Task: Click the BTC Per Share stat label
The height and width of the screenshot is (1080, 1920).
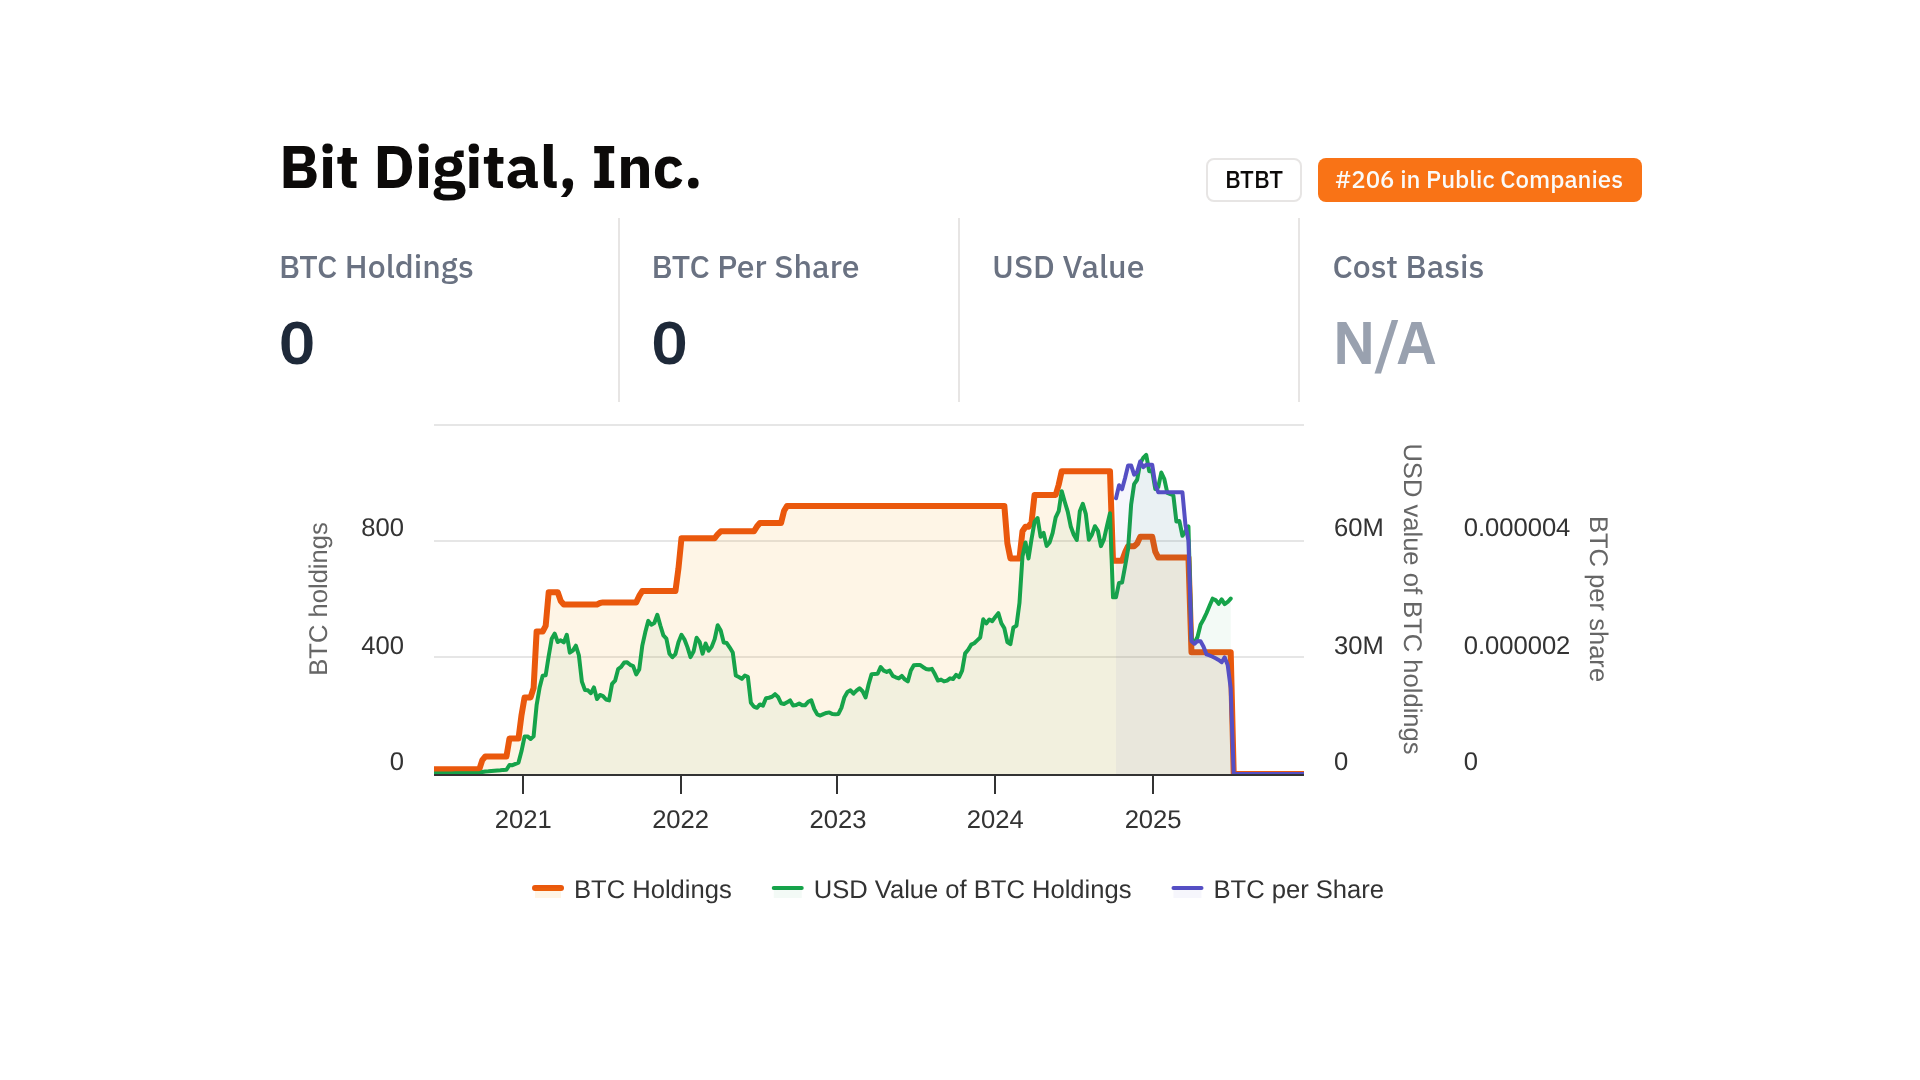Action: click(755, 267)
